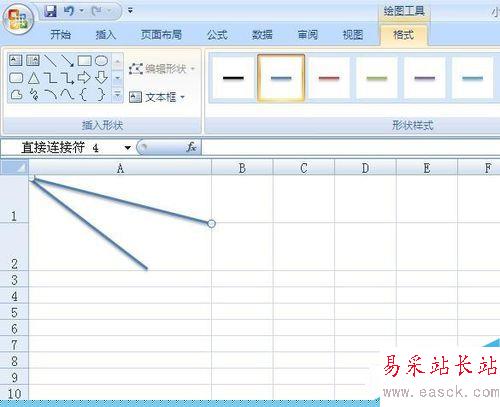Select the horizontal text box shape
This screenshot has height=407, width=500.
click(16, 61)
